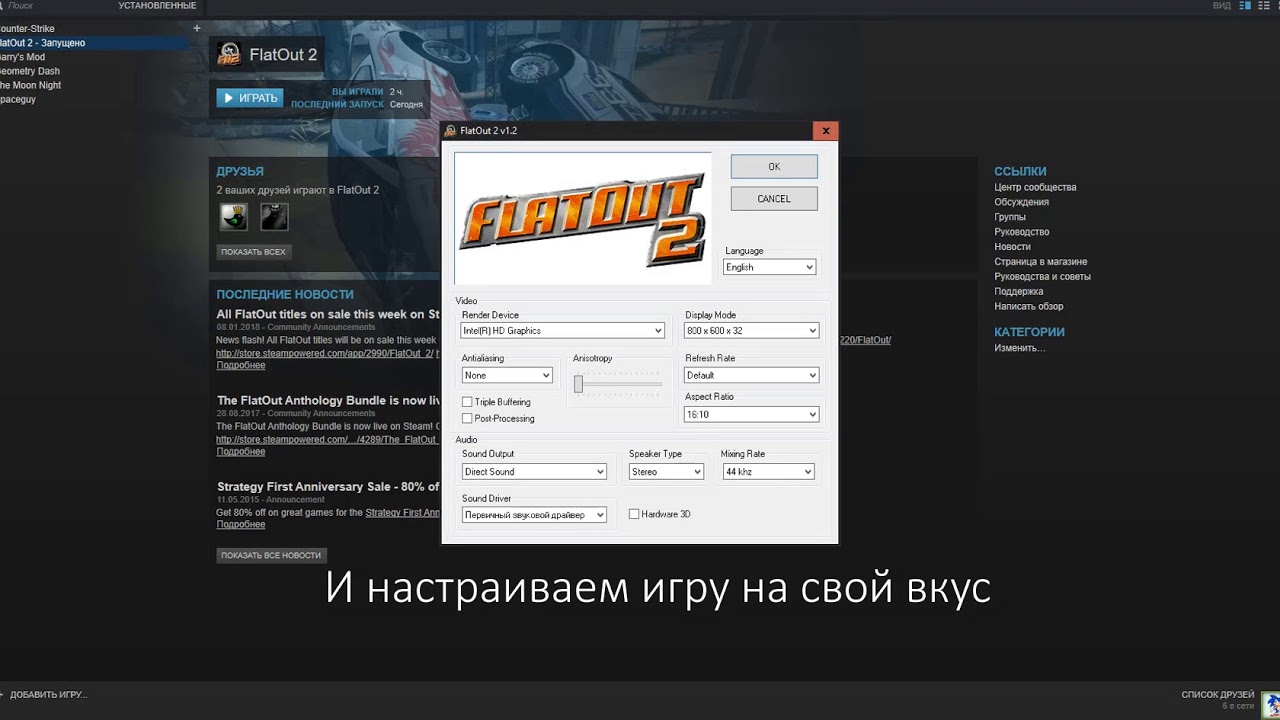1280x720 pixels.
Task: Open the Render Device dropdown
Action: pos(563,331)
